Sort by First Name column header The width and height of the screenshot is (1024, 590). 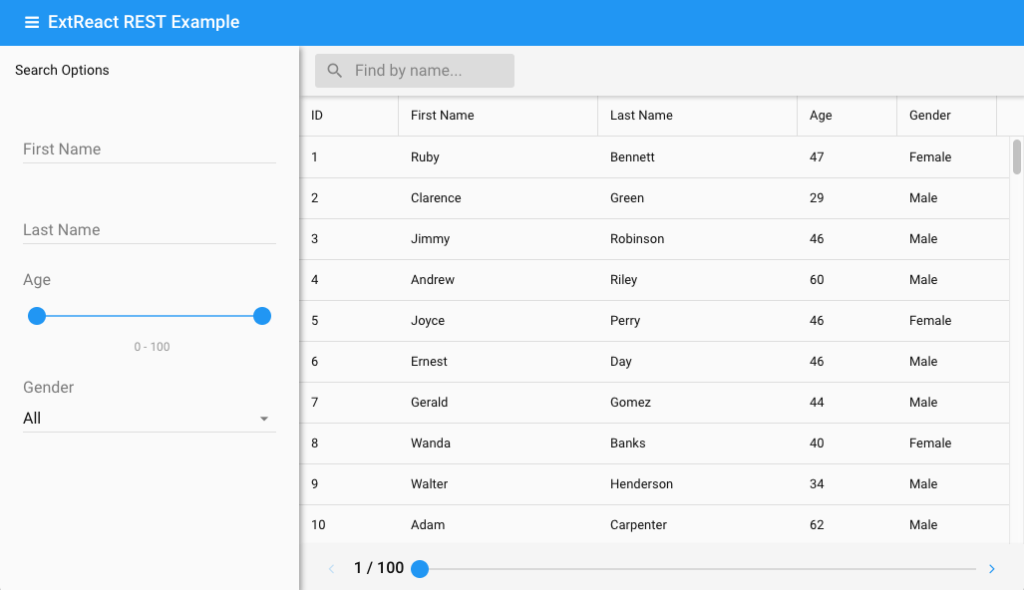tap(497, 116)
